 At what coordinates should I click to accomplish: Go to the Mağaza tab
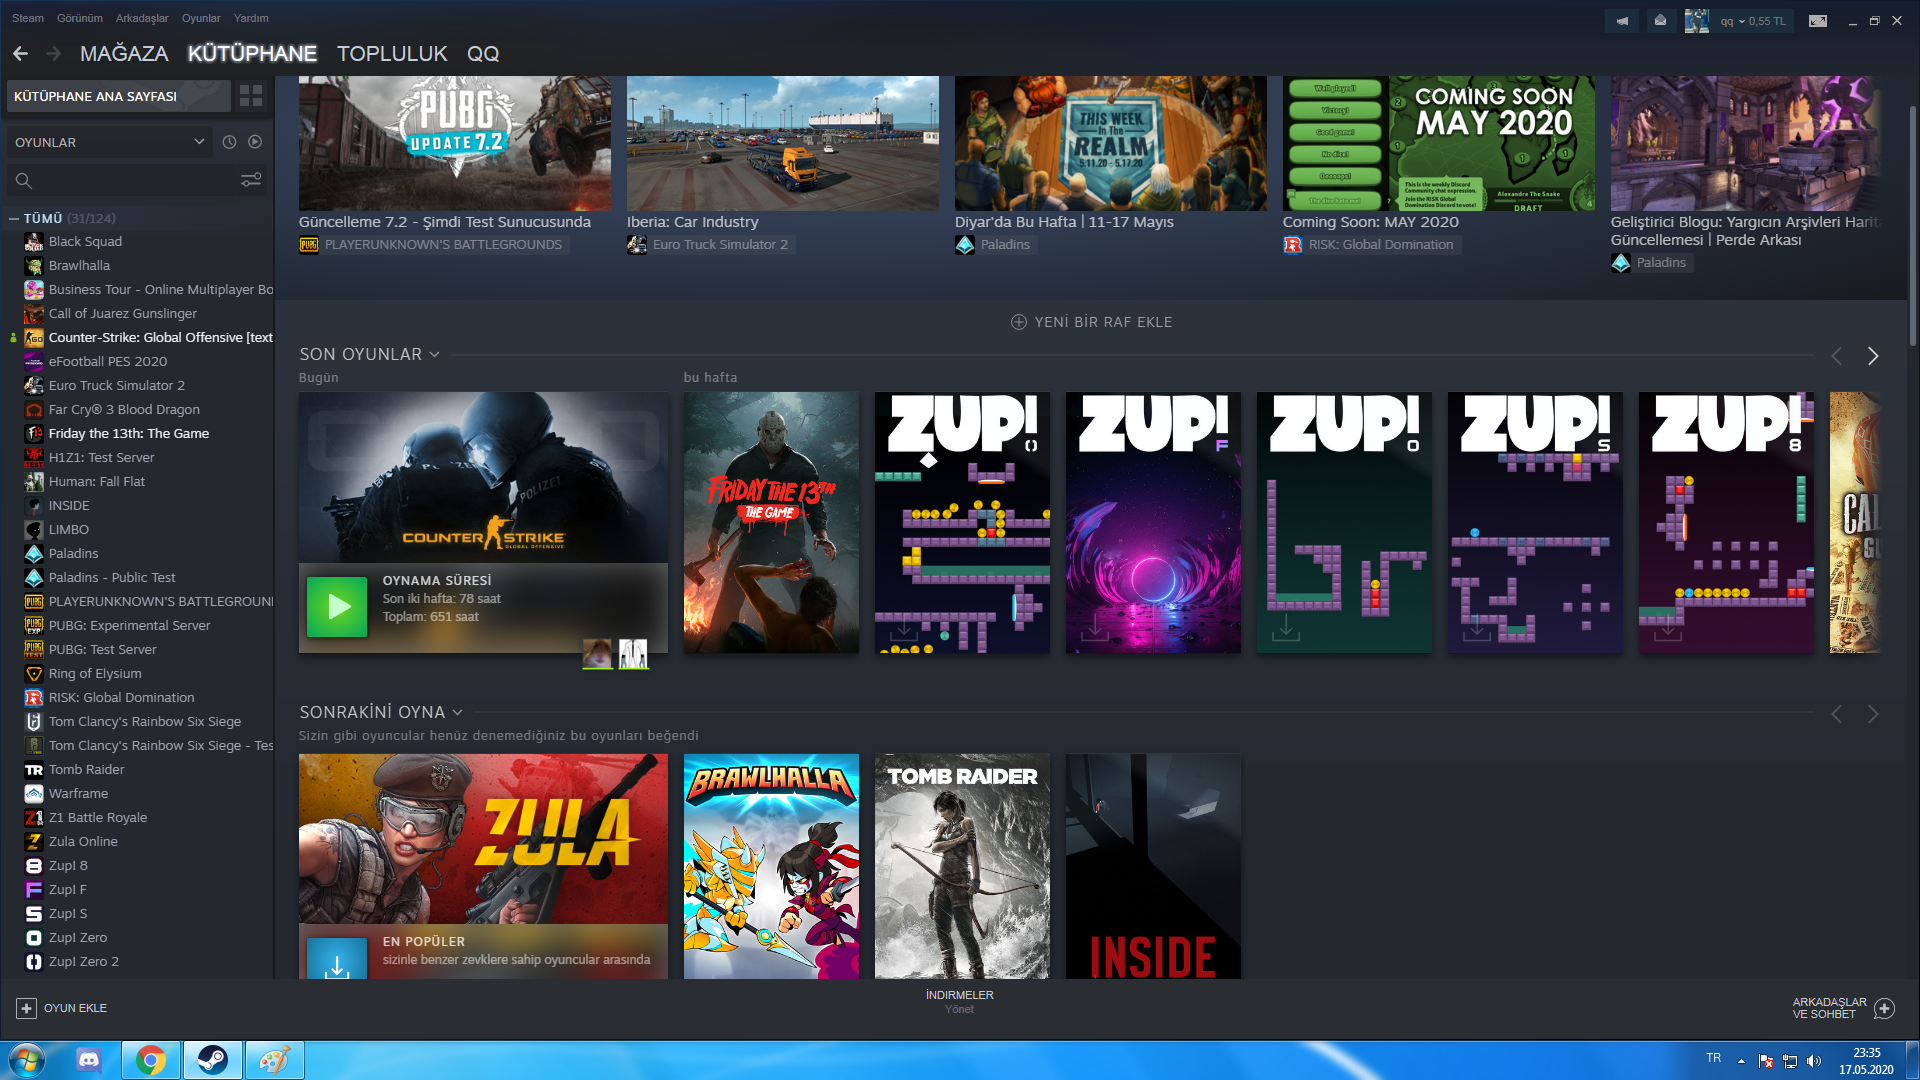(124, 54)
